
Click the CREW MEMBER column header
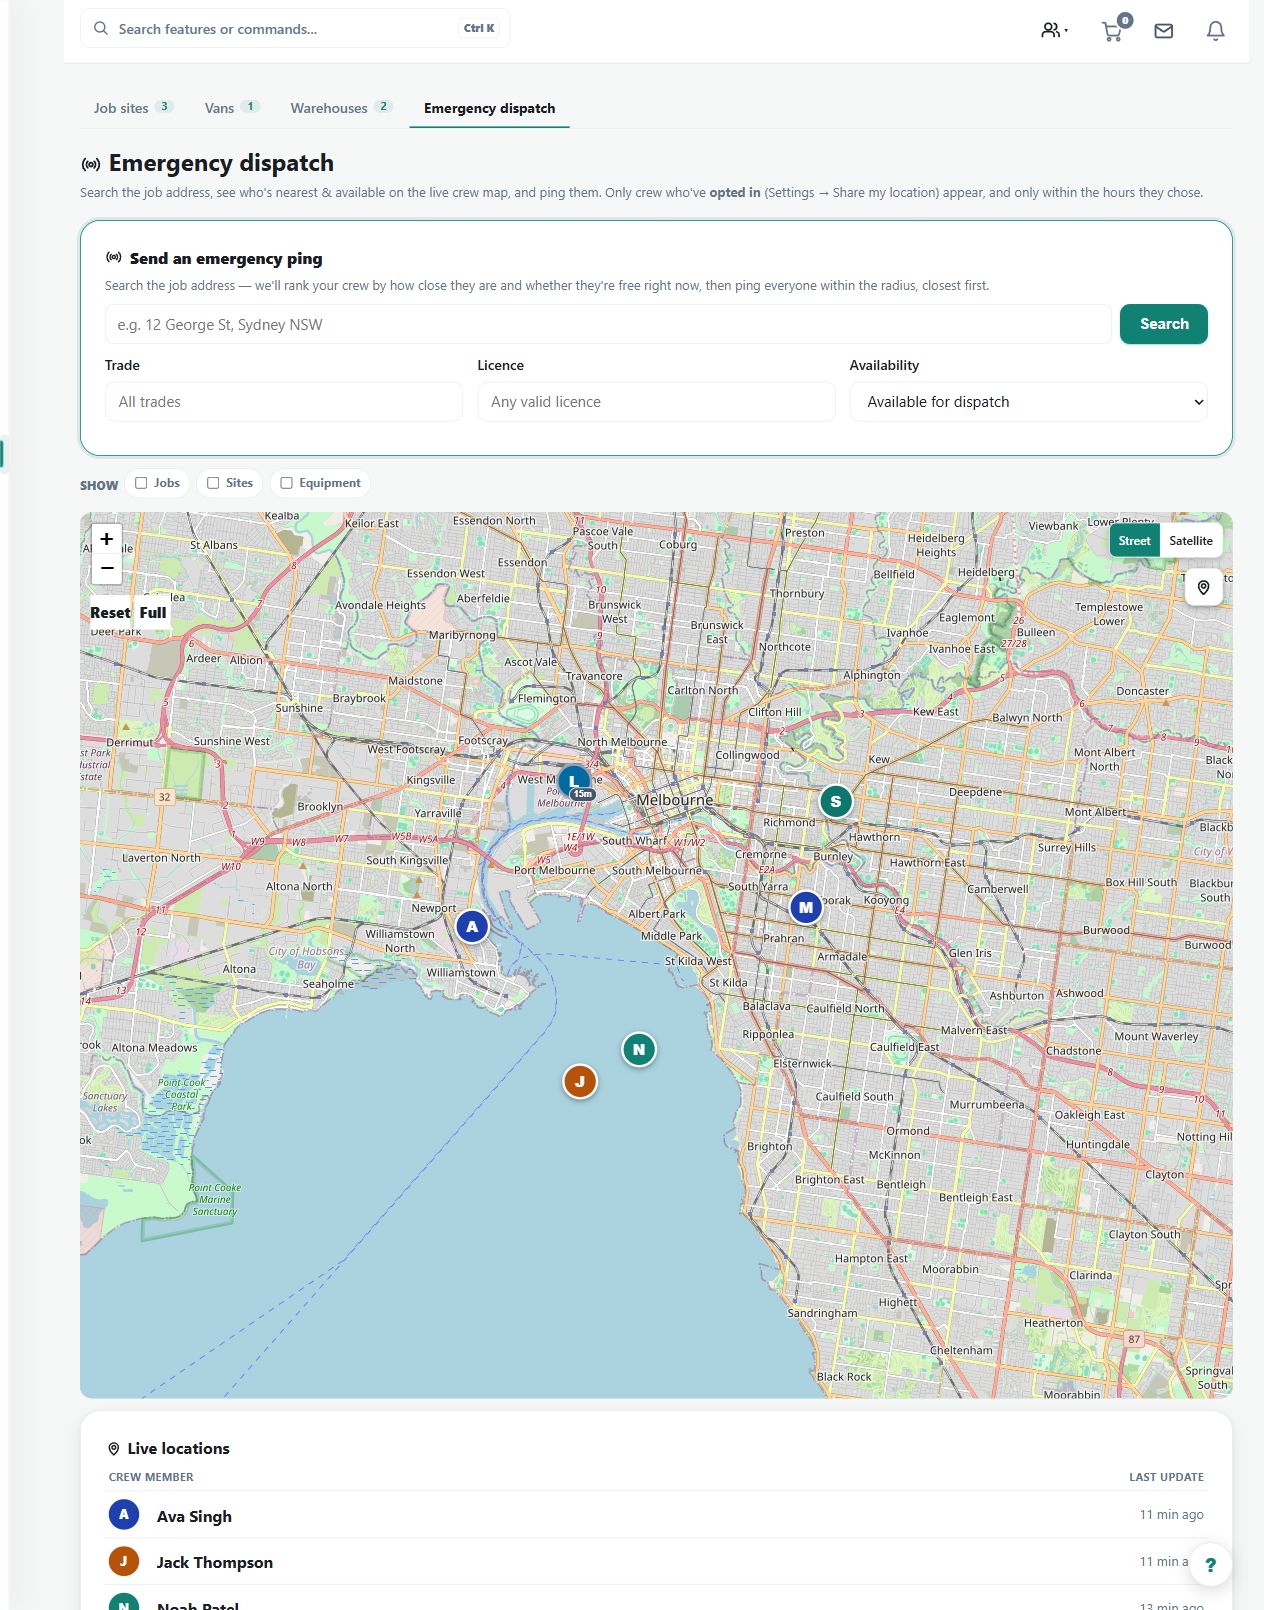[151, 1477]
